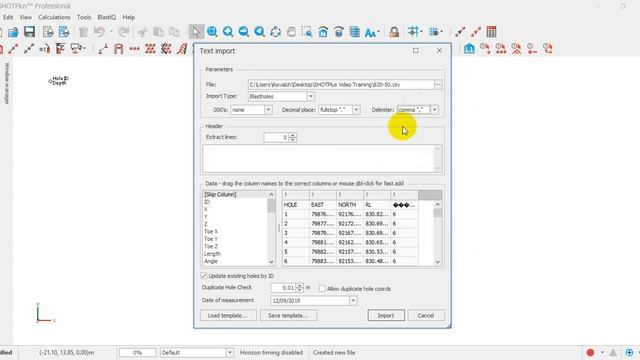Click the data table vertical scrollbar
This screenshot has width=640, height=360.
(438, 233)
